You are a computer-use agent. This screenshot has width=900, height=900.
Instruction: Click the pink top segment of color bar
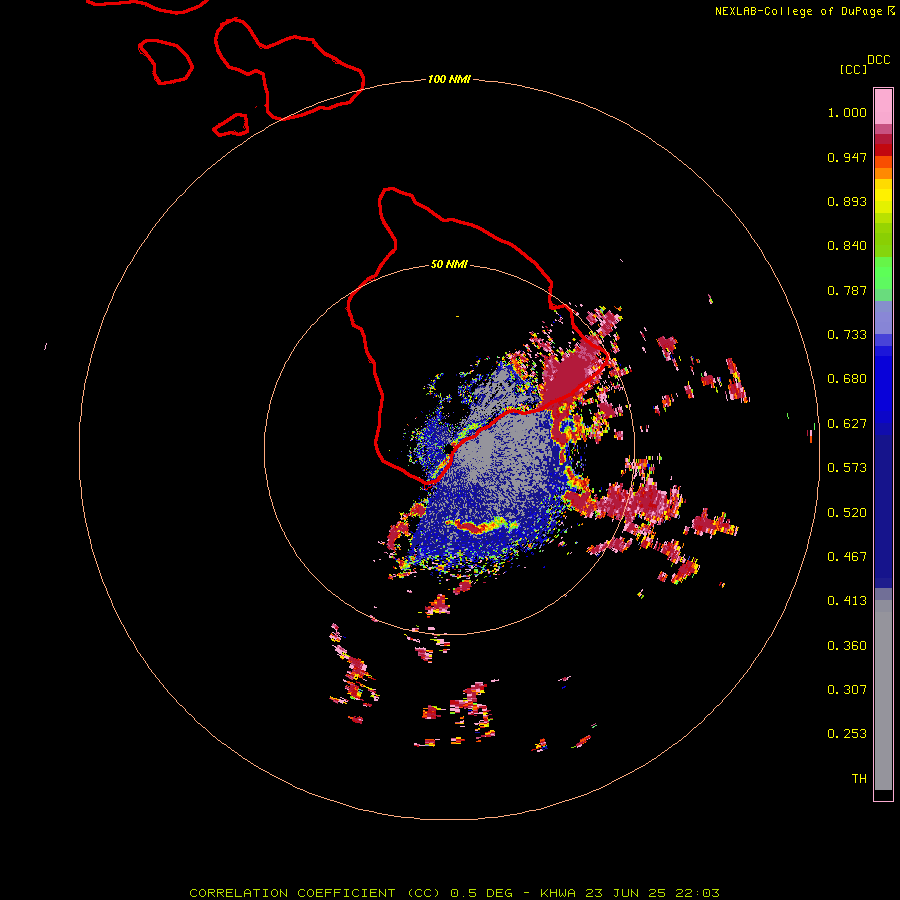pyautogui.click(x=883, y=106)
